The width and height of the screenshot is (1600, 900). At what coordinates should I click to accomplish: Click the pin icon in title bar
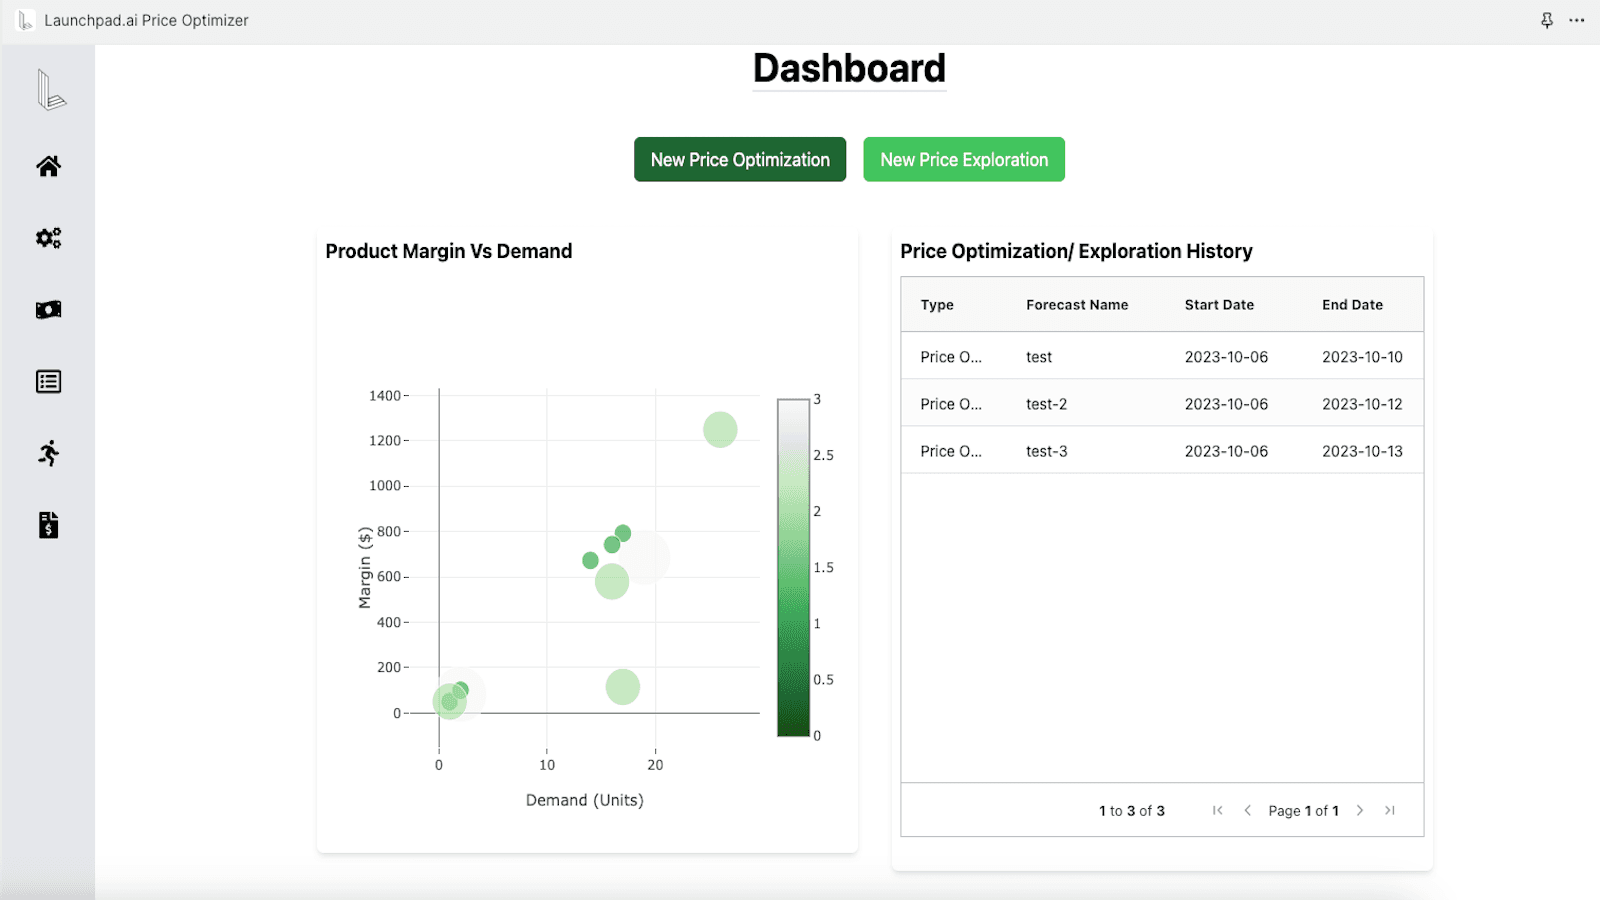(x=1546, y=20)
